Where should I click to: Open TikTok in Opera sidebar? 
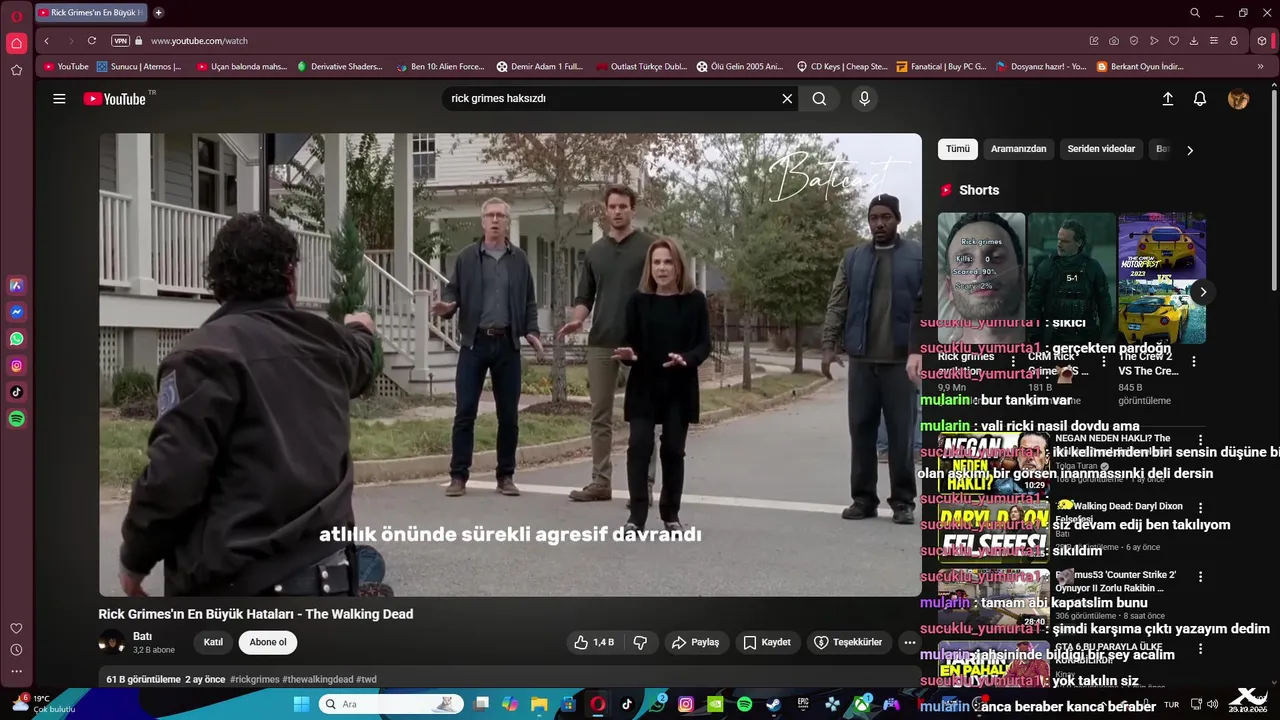(x=16, y=392)
